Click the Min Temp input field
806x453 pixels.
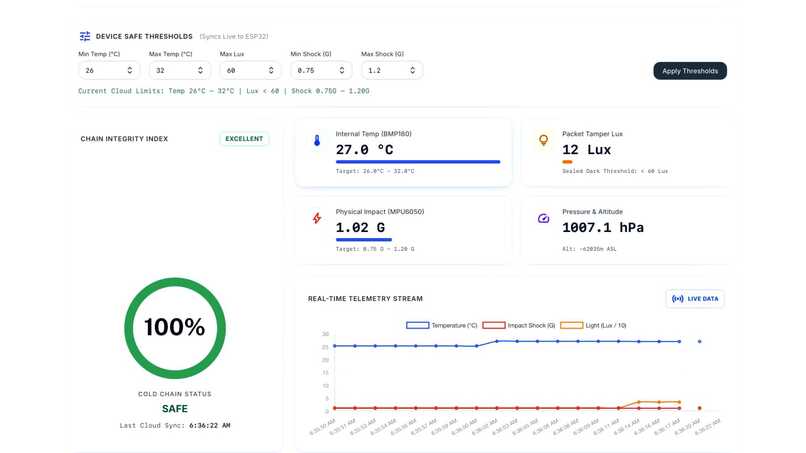(108, 70)
